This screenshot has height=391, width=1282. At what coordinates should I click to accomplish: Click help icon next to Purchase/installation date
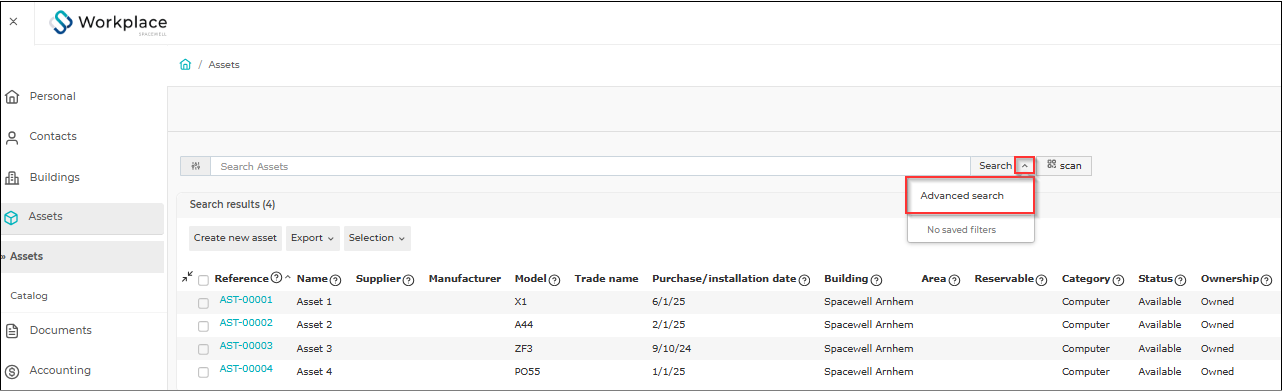click(x=804, y=280)
